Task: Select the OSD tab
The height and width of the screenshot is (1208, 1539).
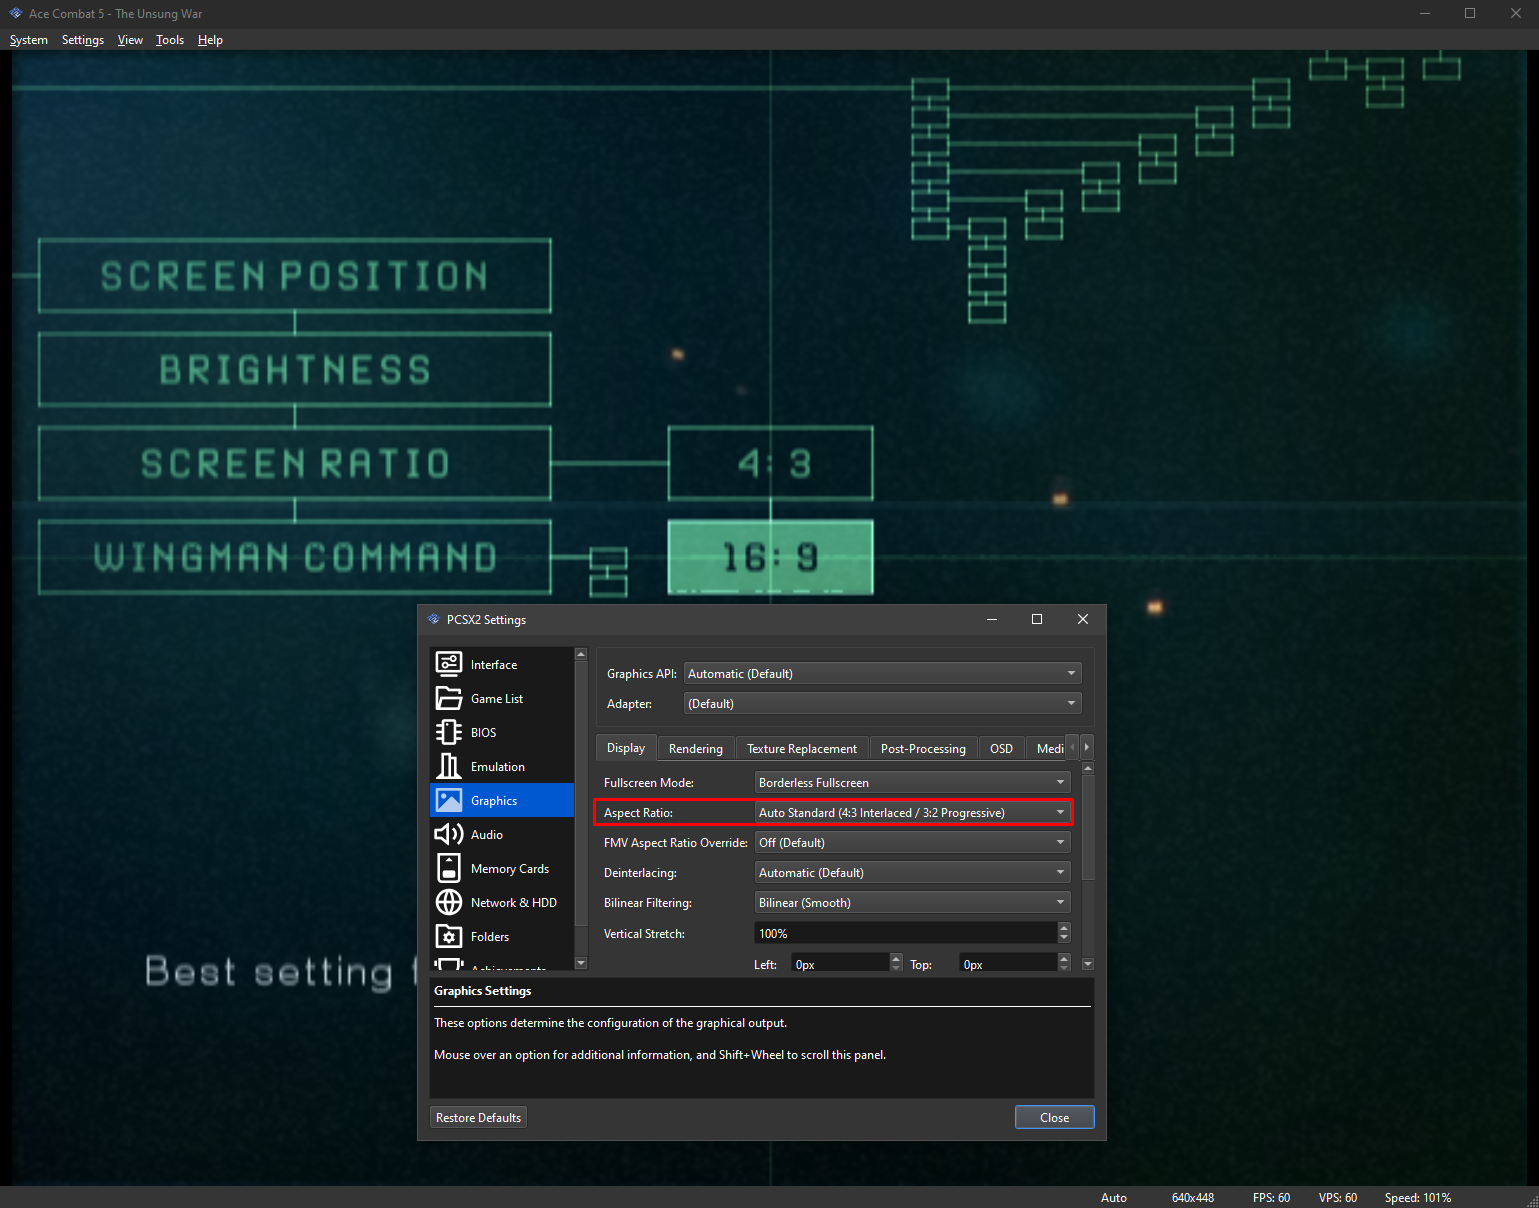Action: [1001, 749]
